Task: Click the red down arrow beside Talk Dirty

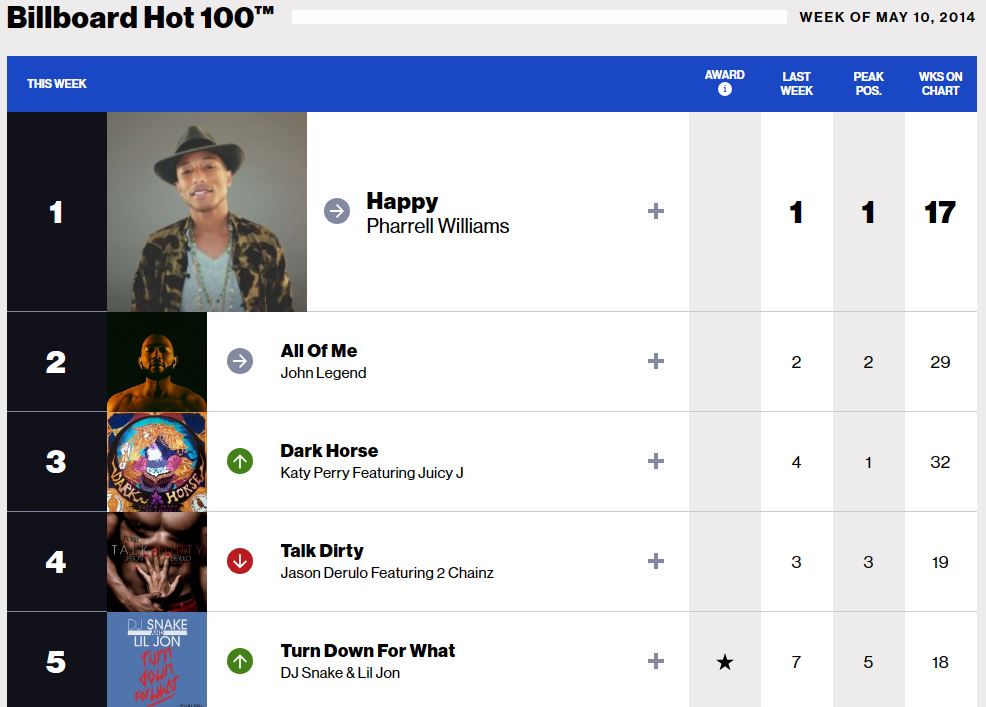Action: [240, 561]
